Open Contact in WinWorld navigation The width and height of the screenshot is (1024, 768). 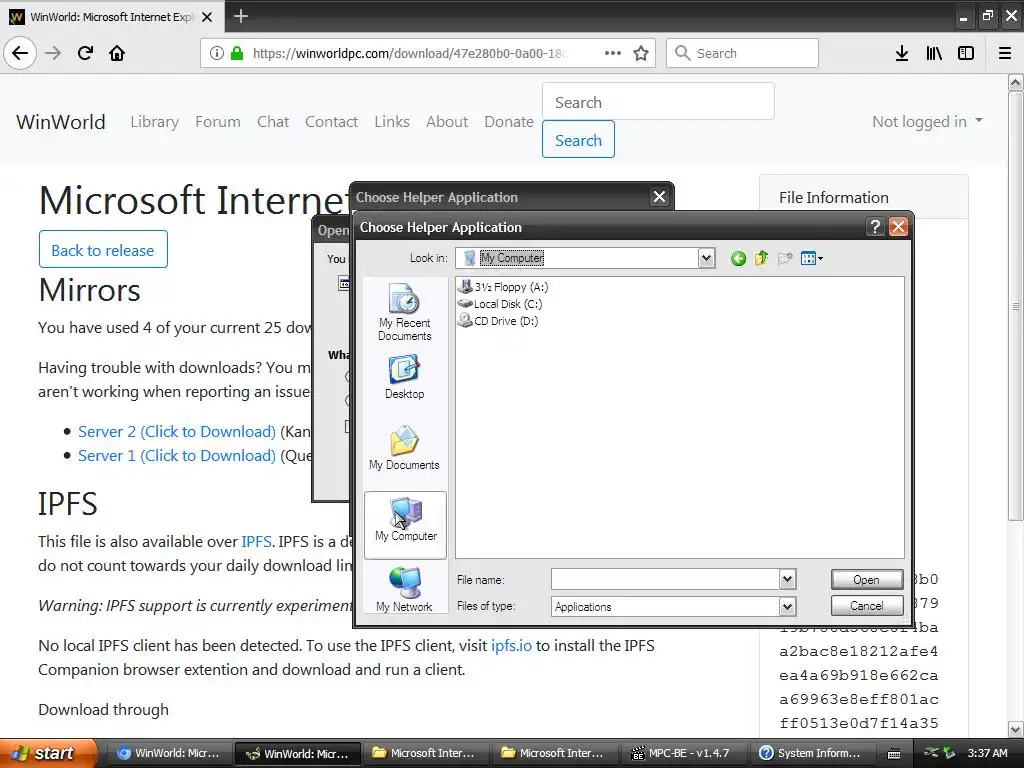[x=331, y=121]
